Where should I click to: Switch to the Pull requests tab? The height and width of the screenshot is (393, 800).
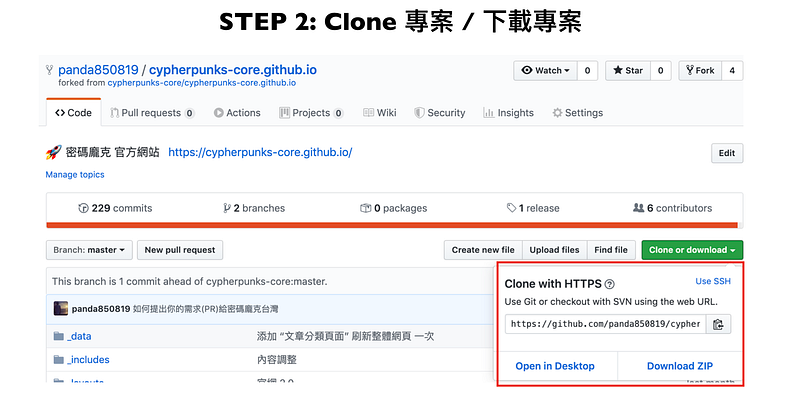coord(152,113)
